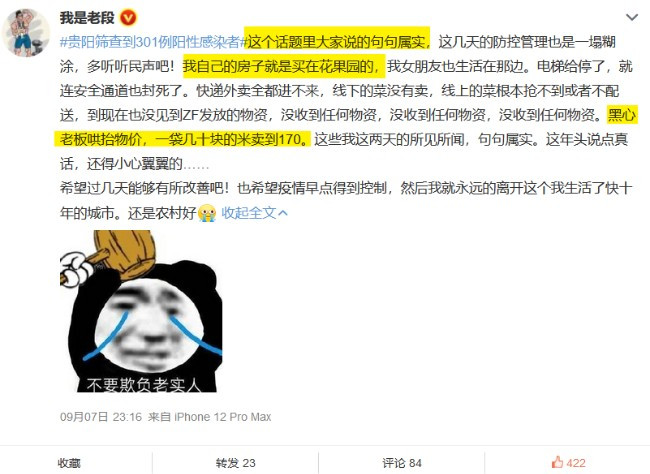Enlarge the crying panda meme image
Screen dimensions: 650x474
[x=141, y=311]
